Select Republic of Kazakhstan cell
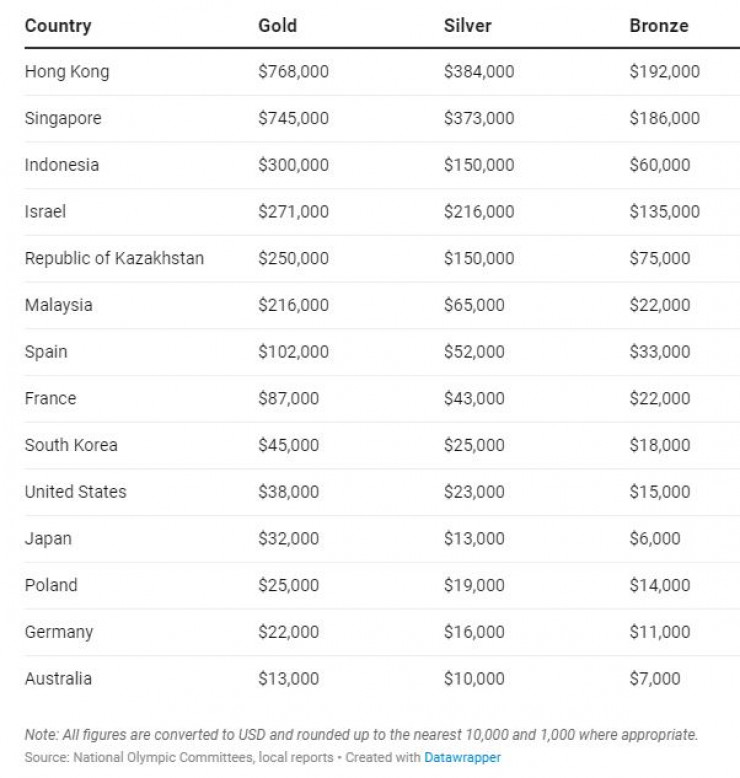The height and width of the screenshot is (778, 740). [x=114, y=258]
